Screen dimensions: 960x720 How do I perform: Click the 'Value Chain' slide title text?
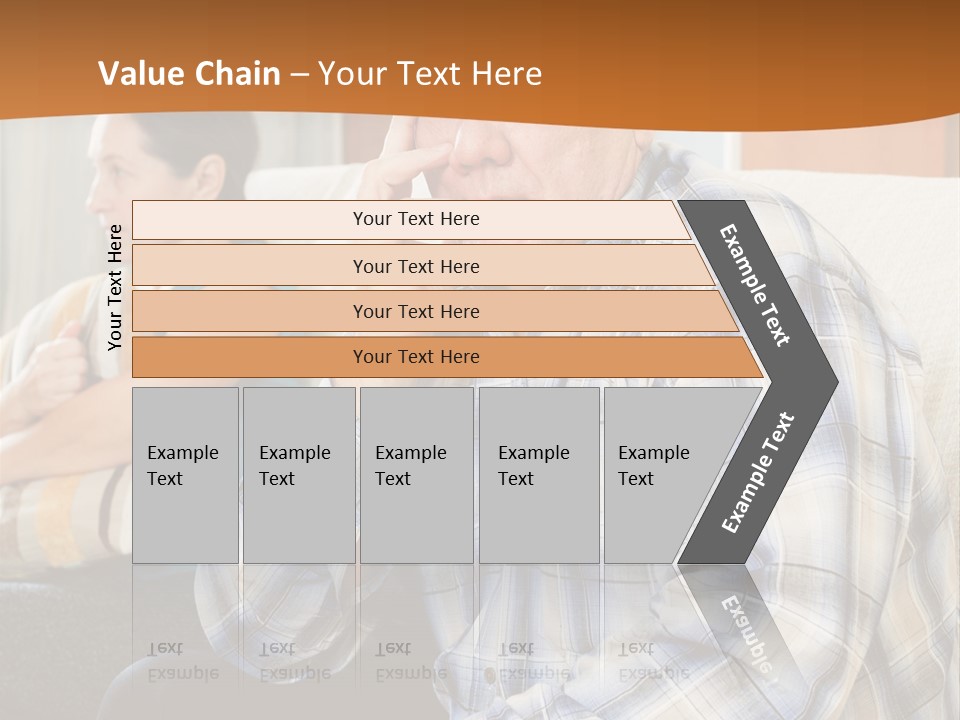pyautogui.click(x=189, y=74)
